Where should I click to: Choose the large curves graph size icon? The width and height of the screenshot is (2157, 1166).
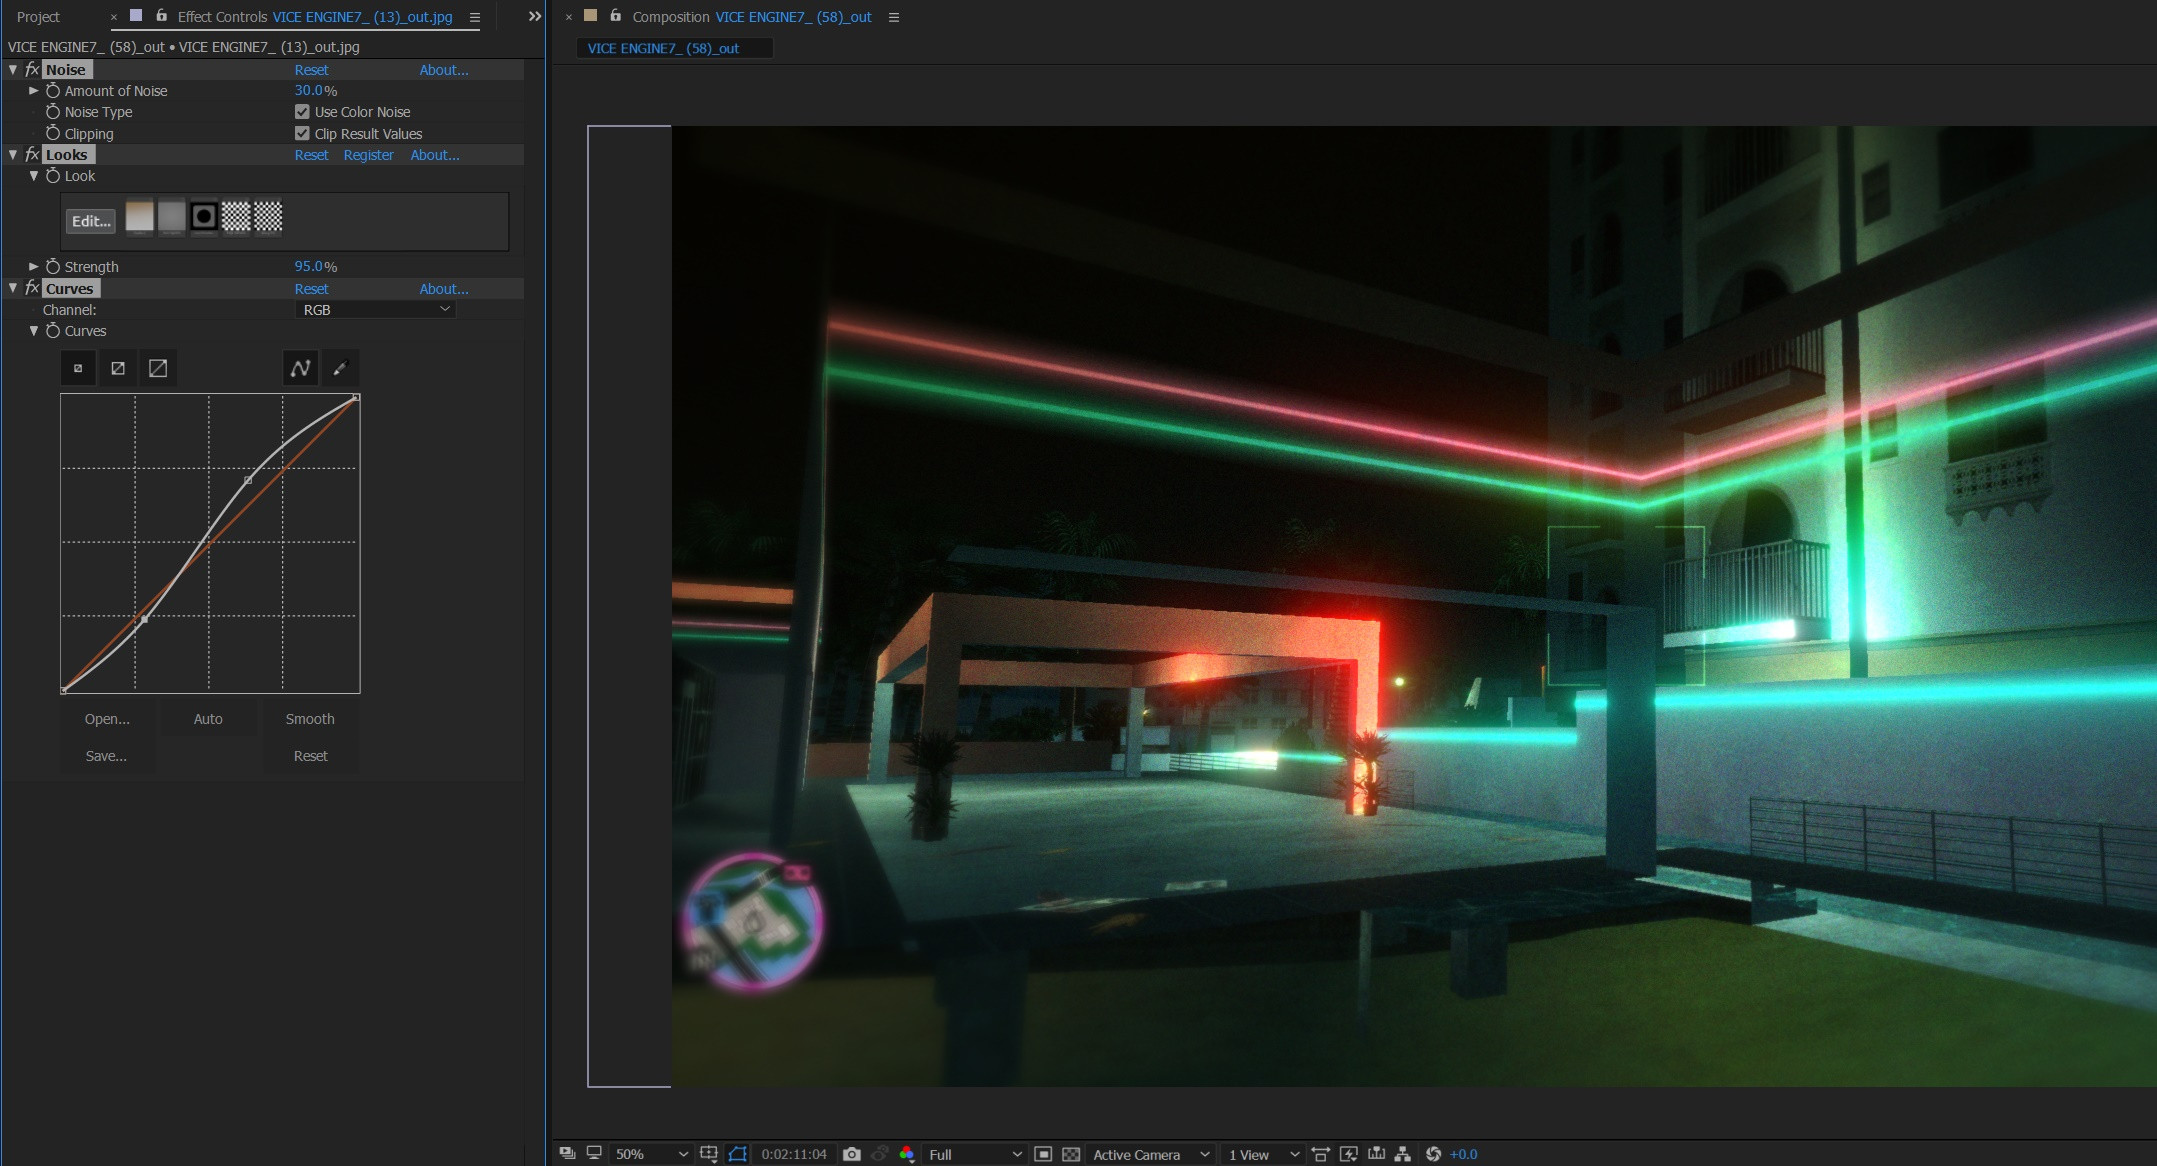pos(158,368)
